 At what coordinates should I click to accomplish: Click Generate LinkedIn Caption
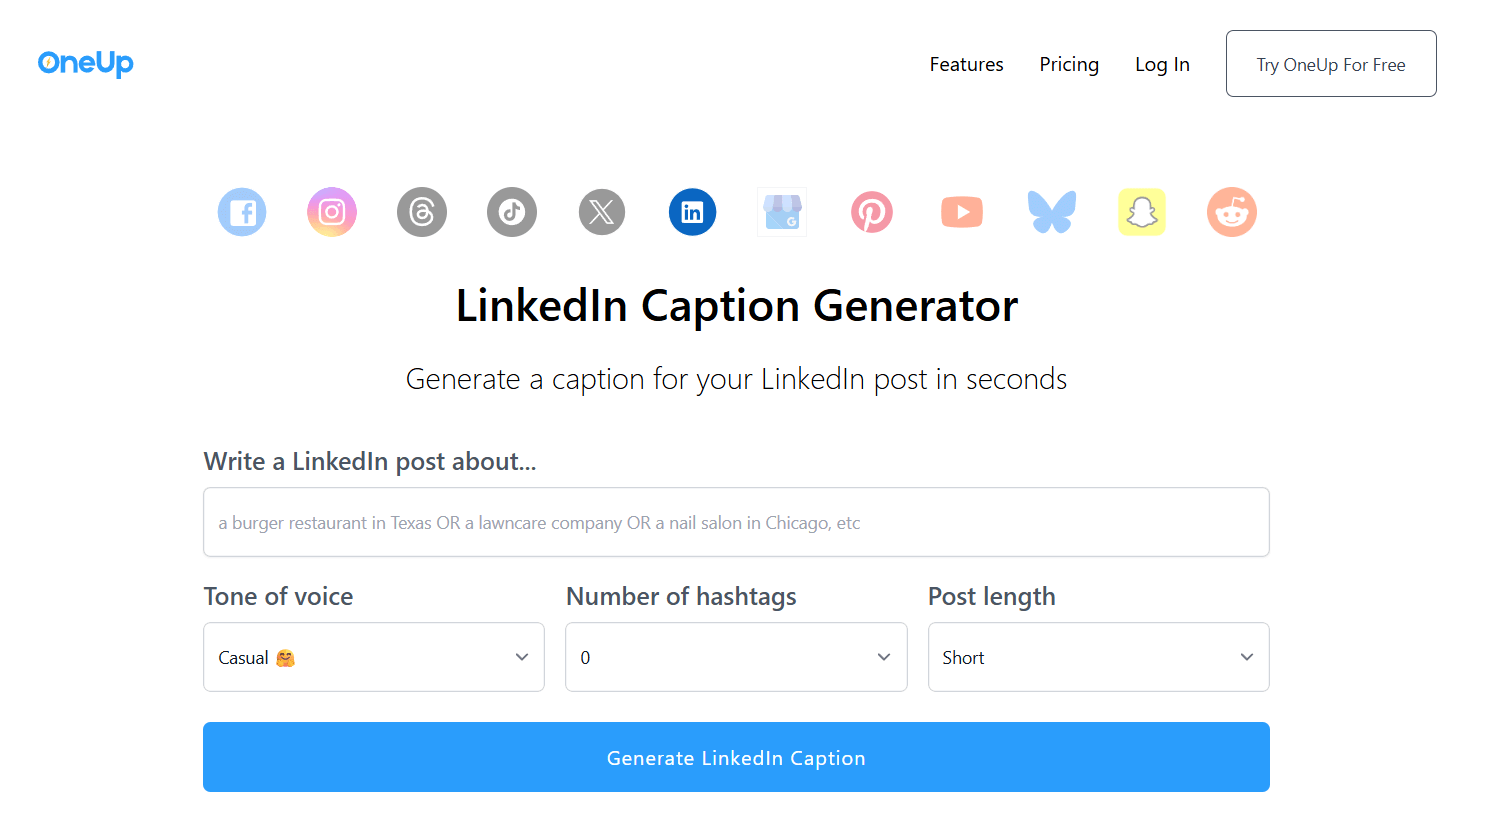tap(736, 757)
